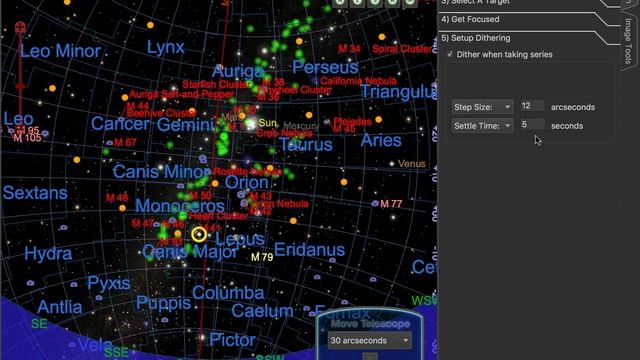Screen dimensions: 640x360
Task: Select the M 79 object label
Action: tap(262, 257)
